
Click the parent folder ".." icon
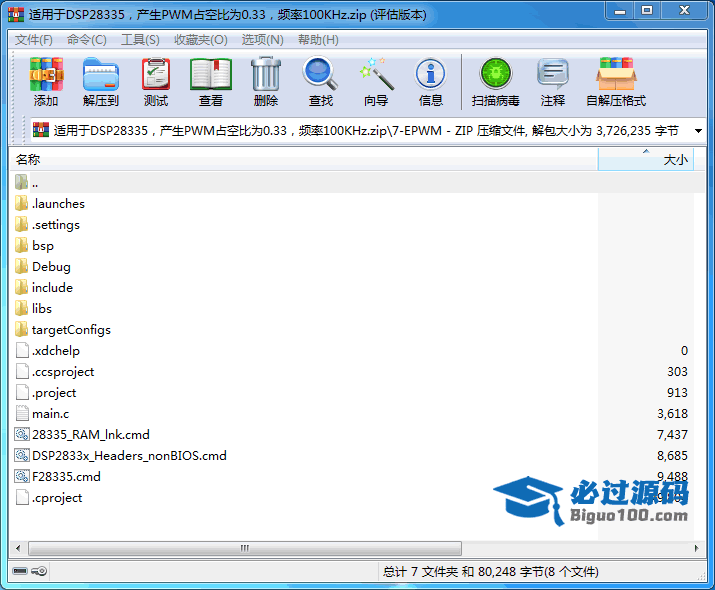21,182
